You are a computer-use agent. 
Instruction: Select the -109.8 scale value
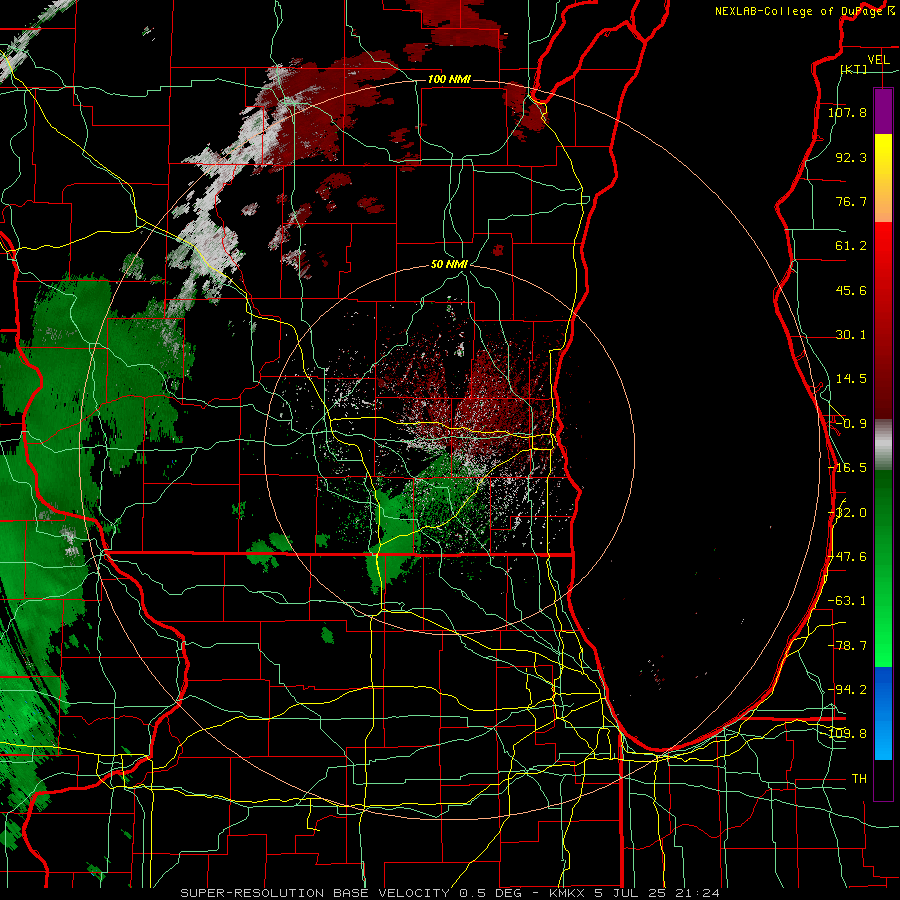(x=847, y=734)
